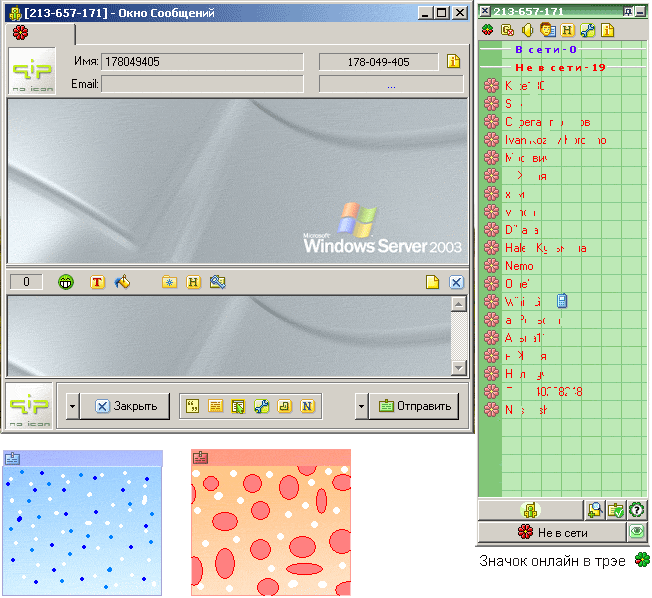This screenshot has height=598, width=652.
Task: Click the Имя field showing 178049405
Action: 202,62
